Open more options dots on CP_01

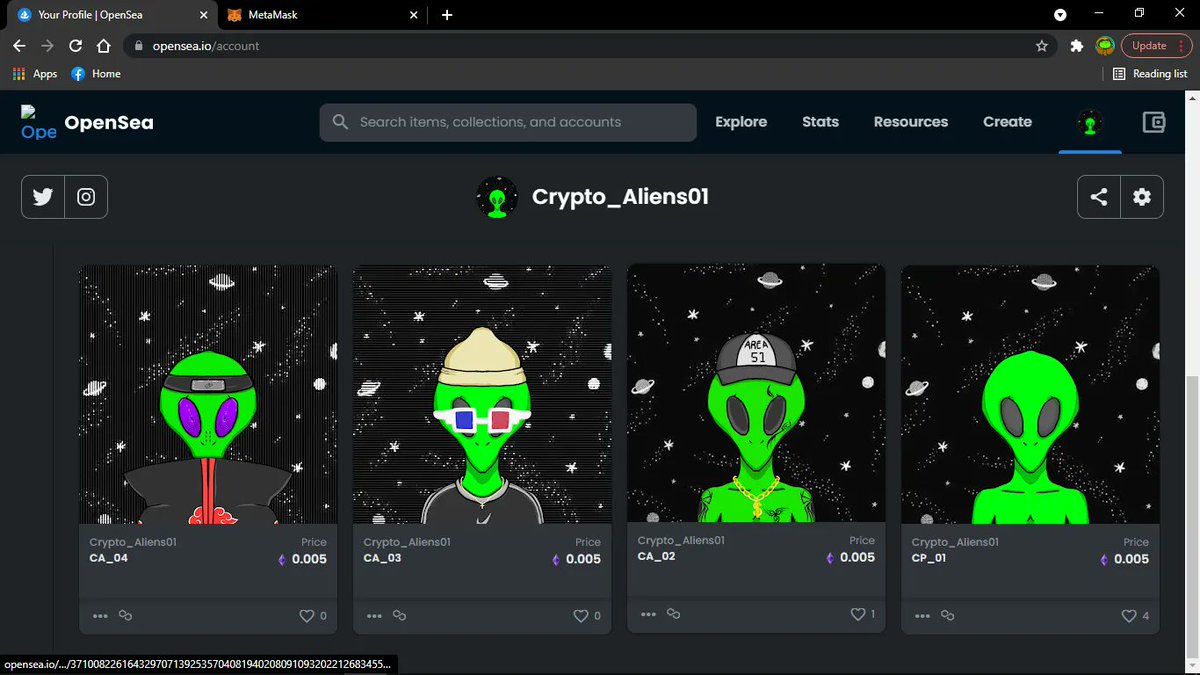pos(922,616)
